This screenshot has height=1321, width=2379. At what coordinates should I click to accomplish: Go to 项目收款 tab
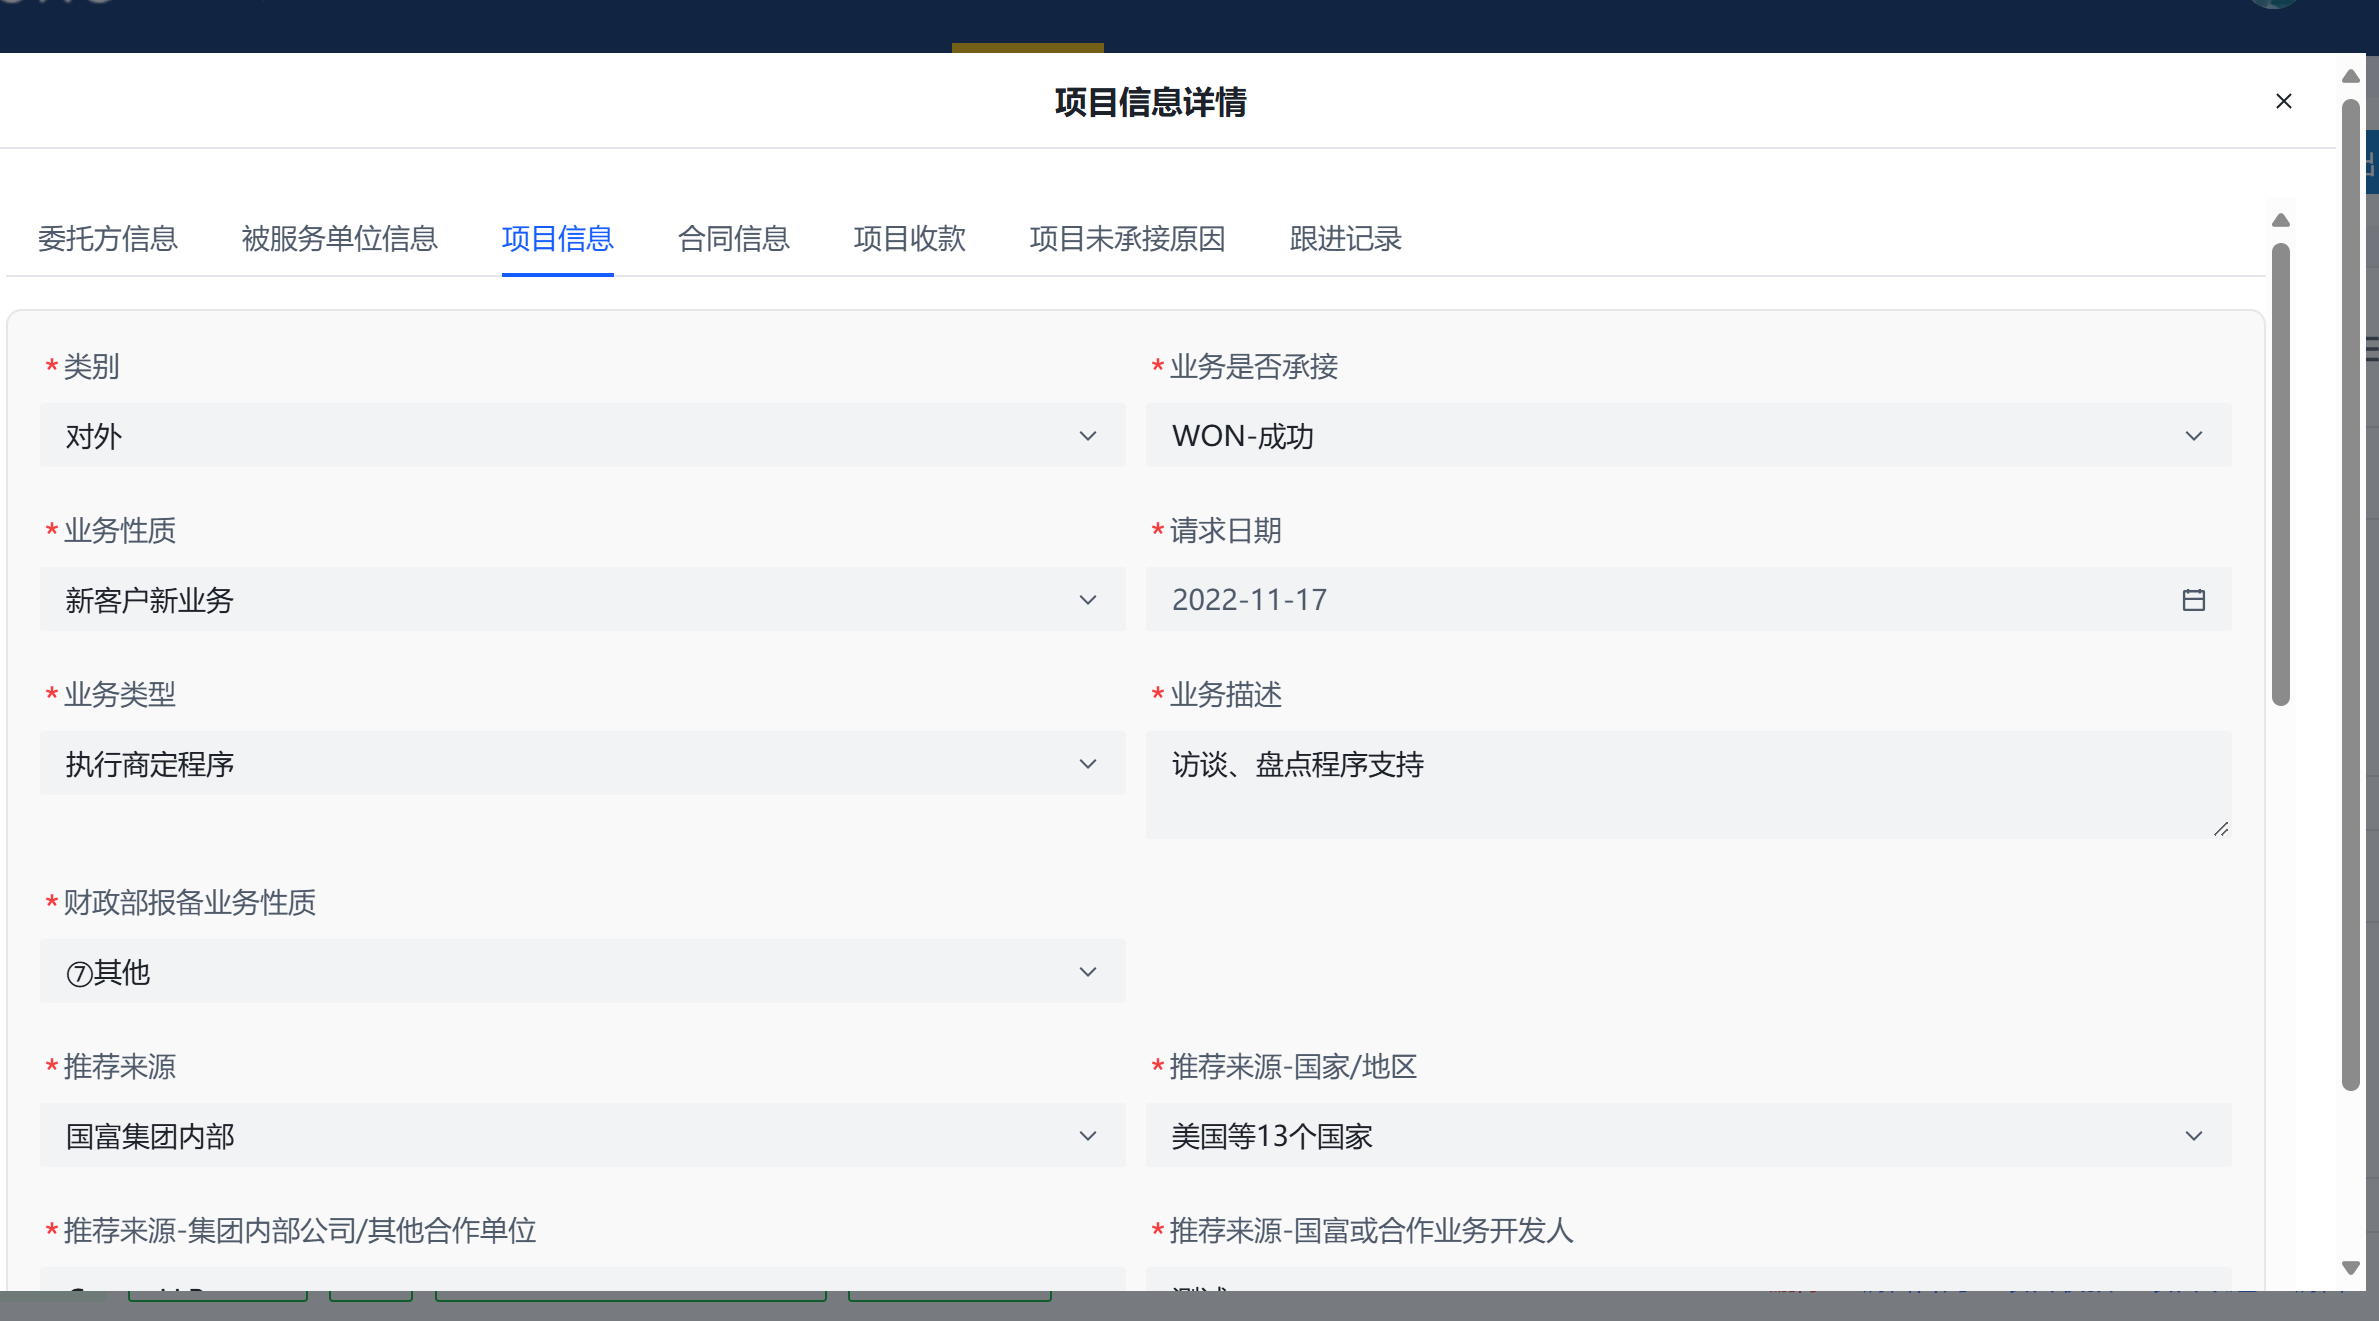[909, 239]
